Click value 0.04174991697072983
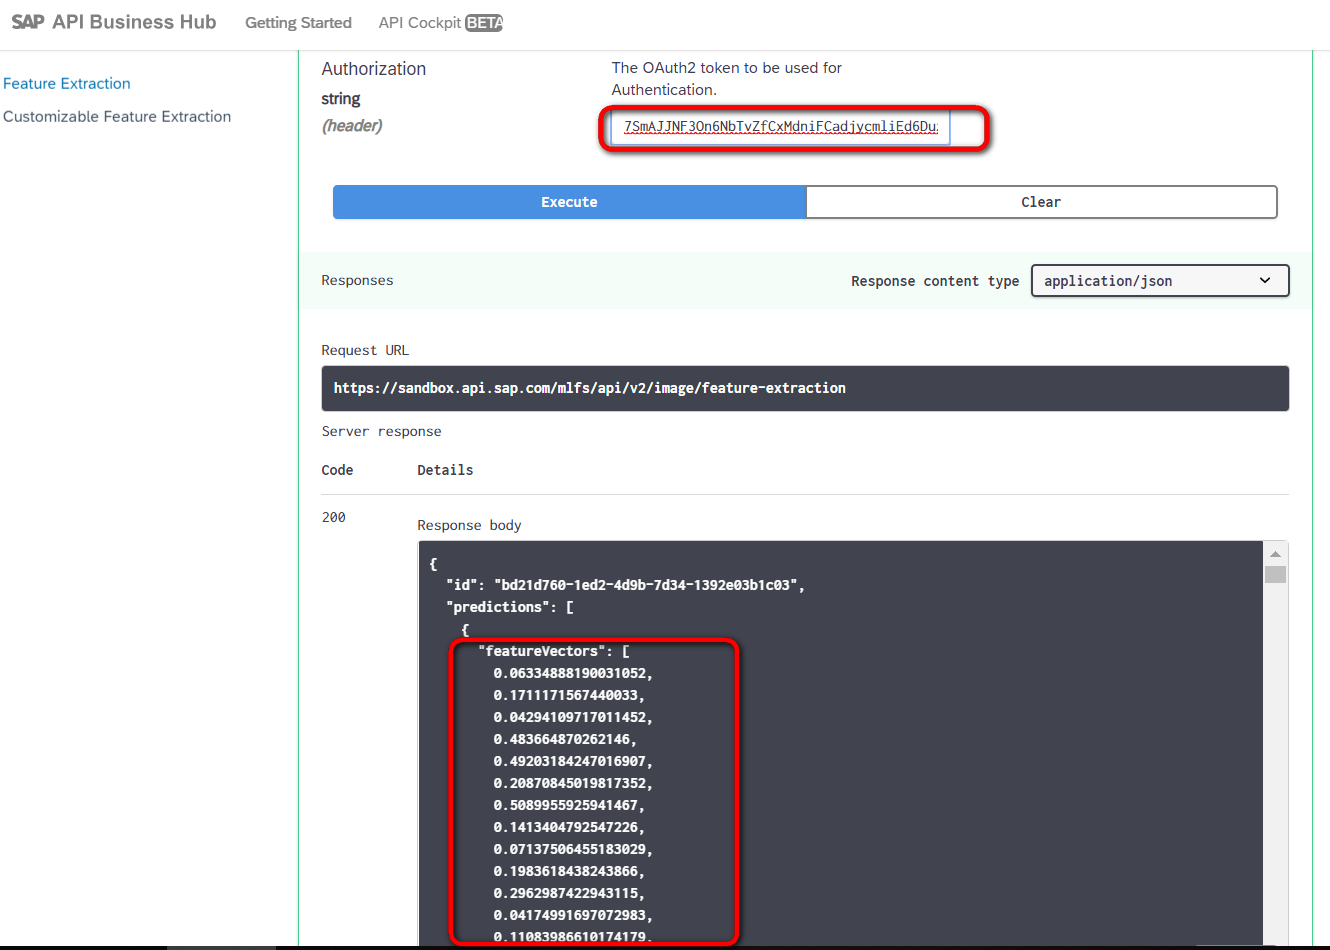 [x=573, y=915]
